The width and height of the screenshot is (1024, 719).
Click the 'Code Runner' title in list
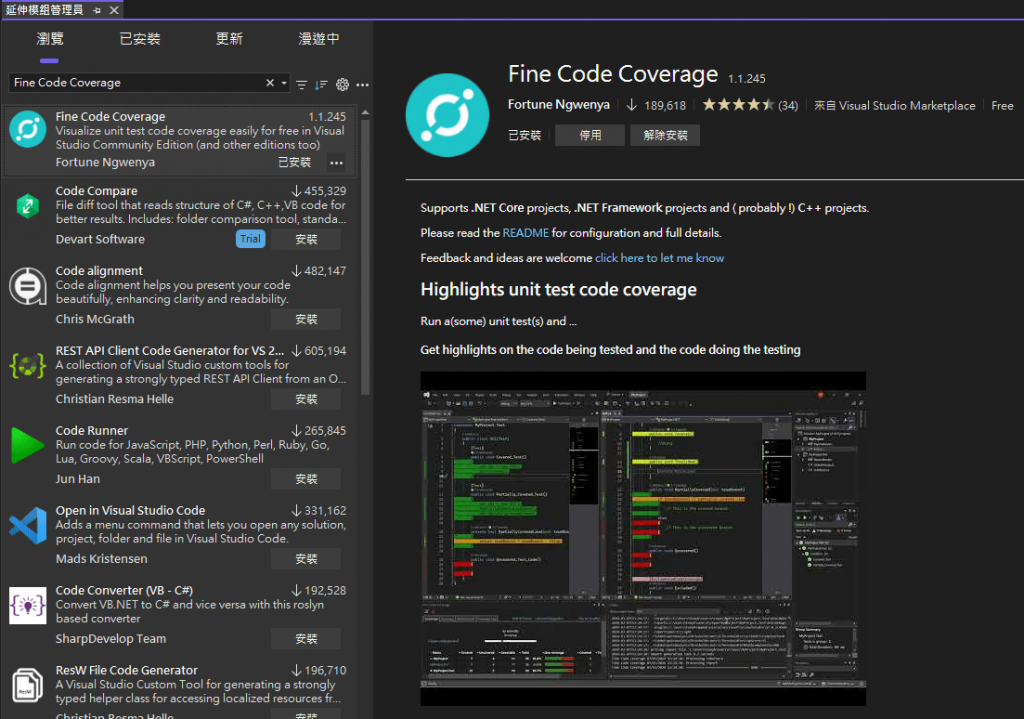click(x=91, y=430)
